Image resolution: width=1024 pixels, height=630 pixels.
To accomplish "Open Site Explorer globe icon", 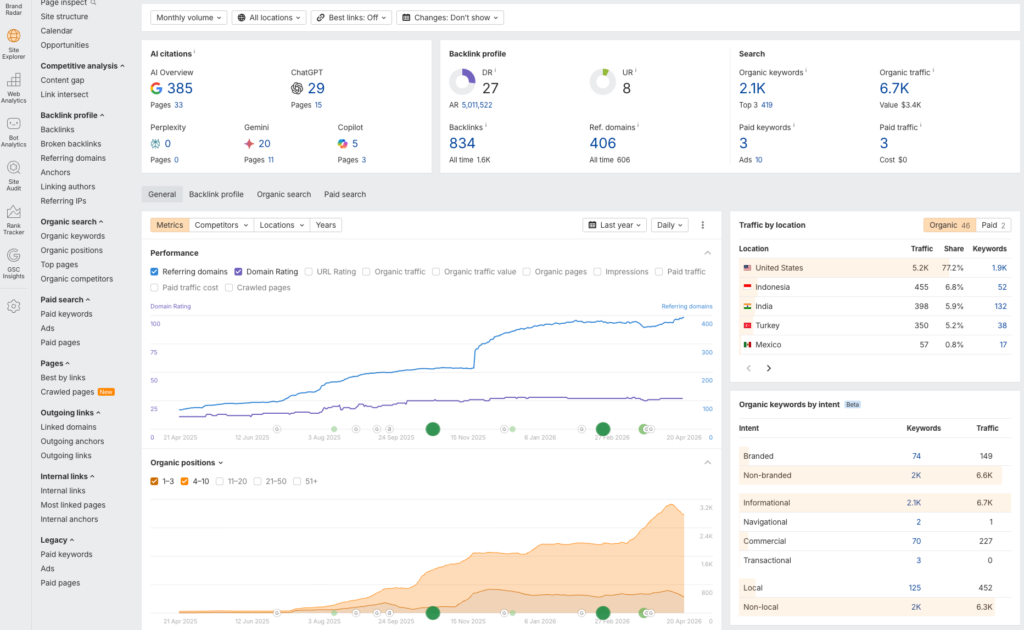I will [13, 36].
